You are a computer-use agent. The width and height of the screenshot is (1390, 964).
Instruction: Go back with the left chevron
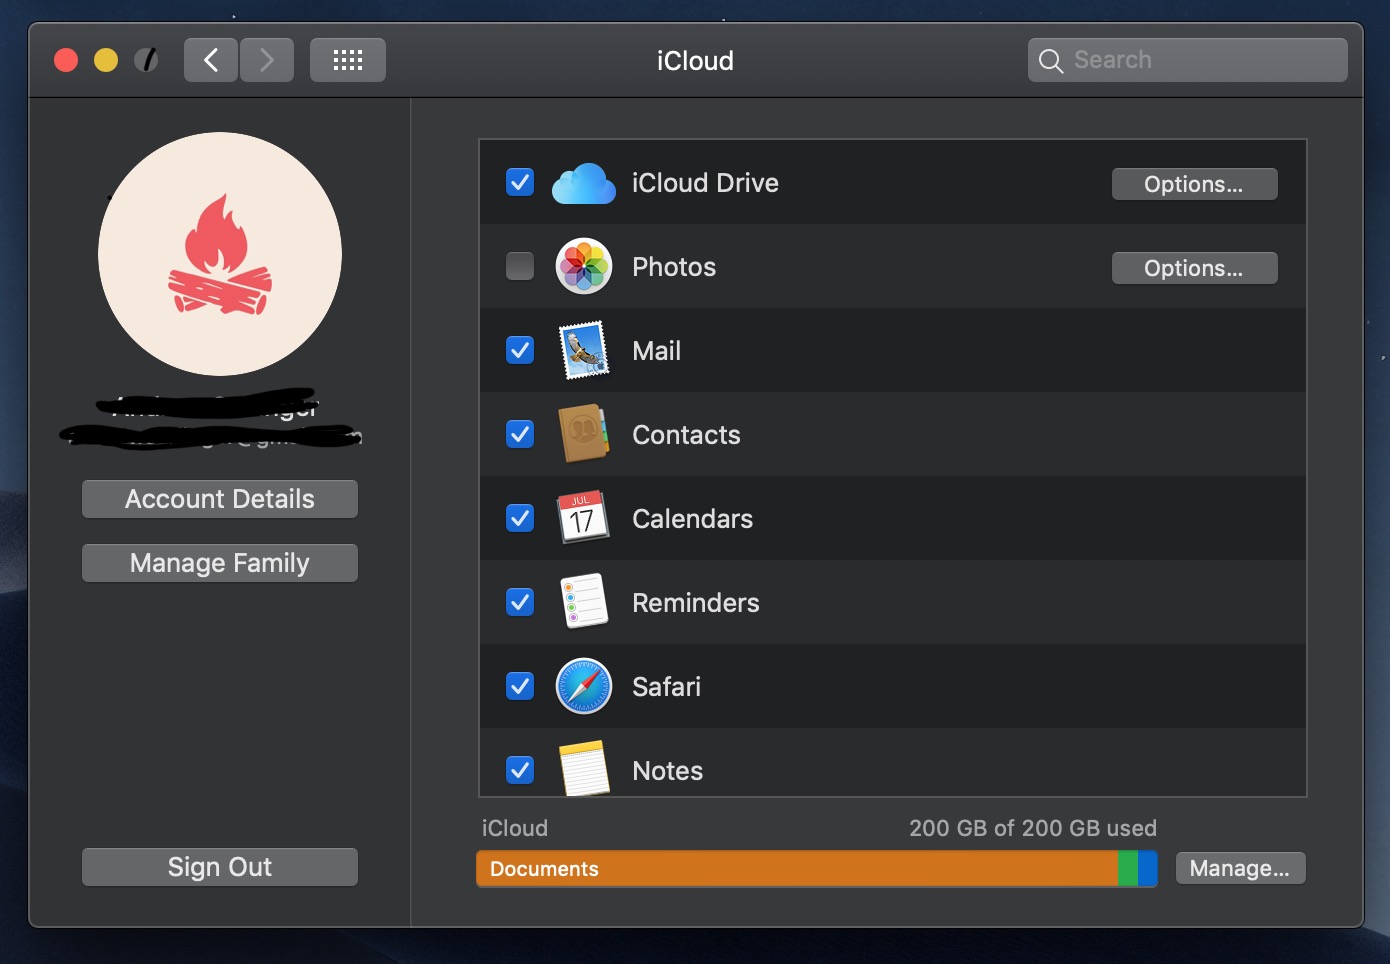click(x=211, y=60)
